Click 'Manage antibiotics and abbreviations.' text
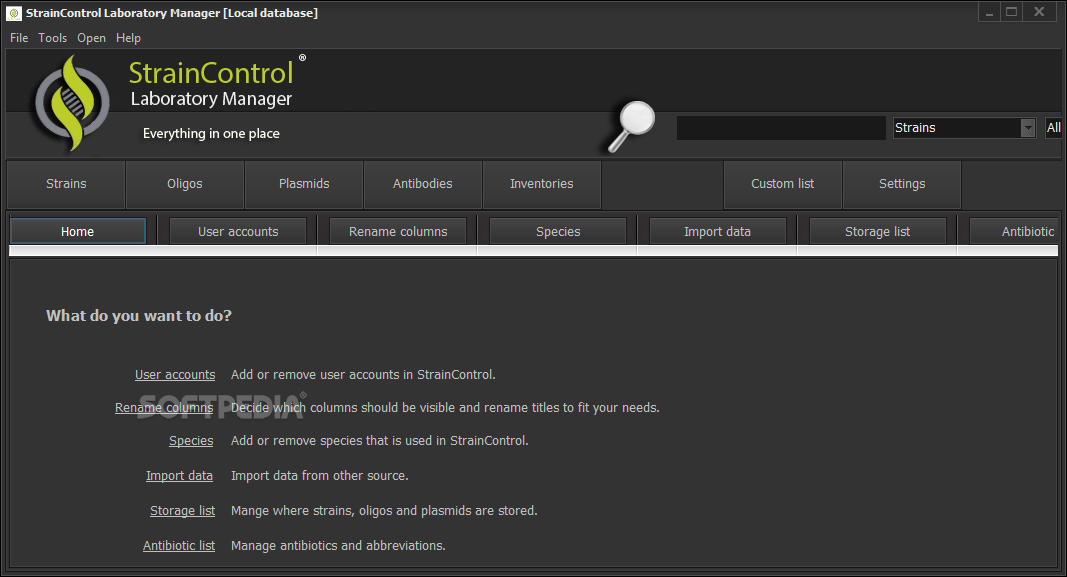This screenshot has height=577, width=1067. pos(338,546)
